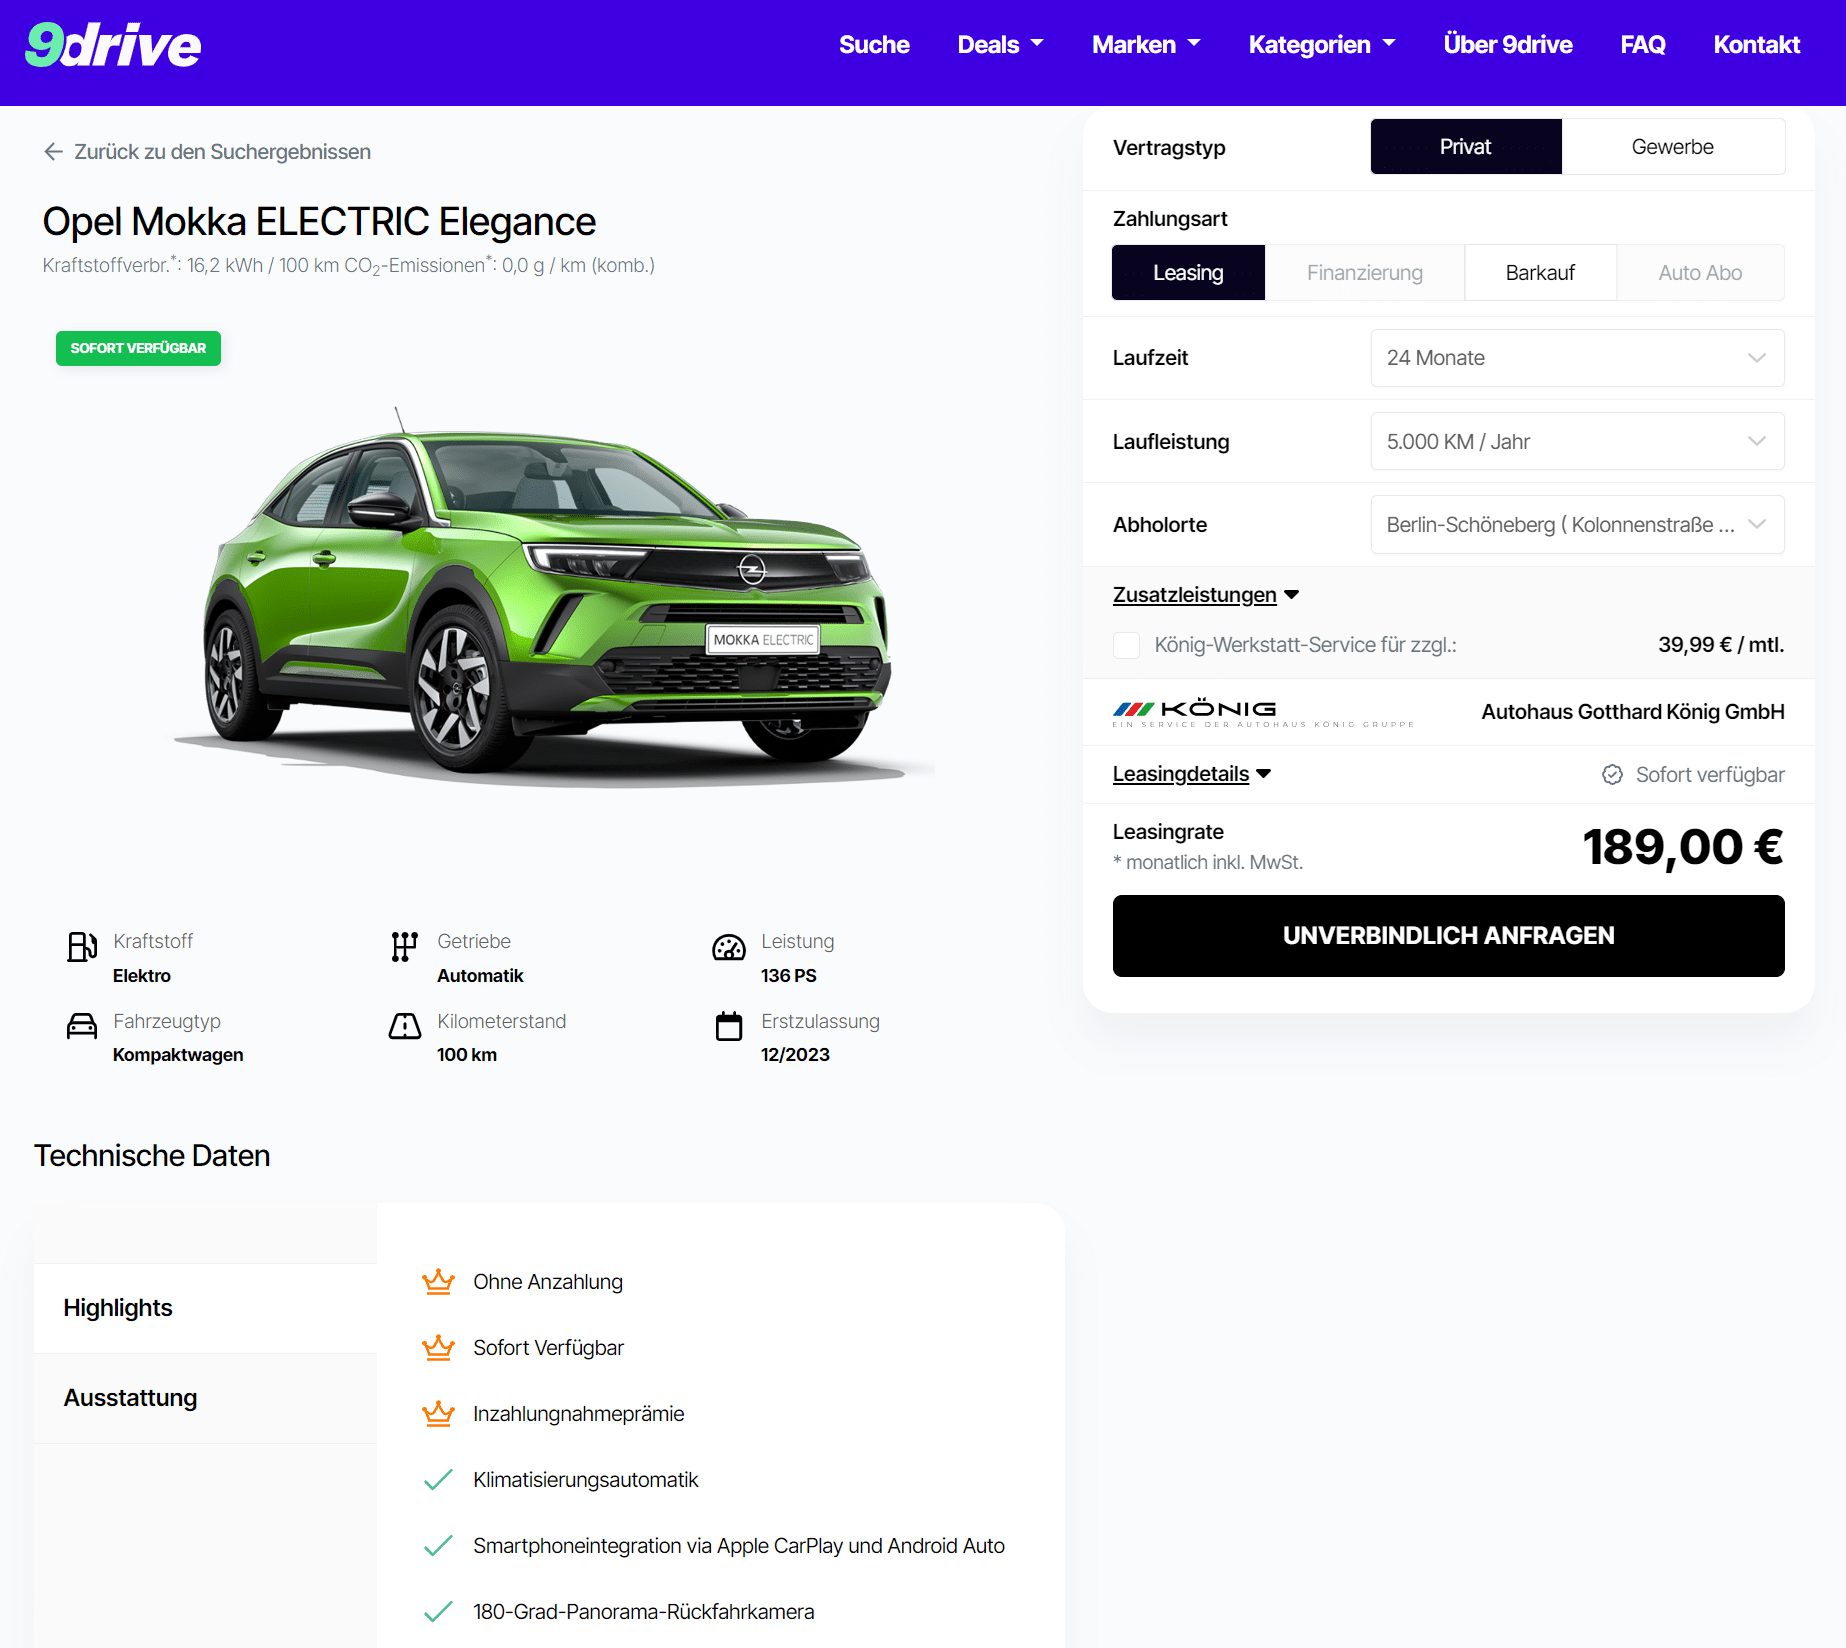Click the 100 km mileage value

pyautogui.click(x=467, y=1054)
